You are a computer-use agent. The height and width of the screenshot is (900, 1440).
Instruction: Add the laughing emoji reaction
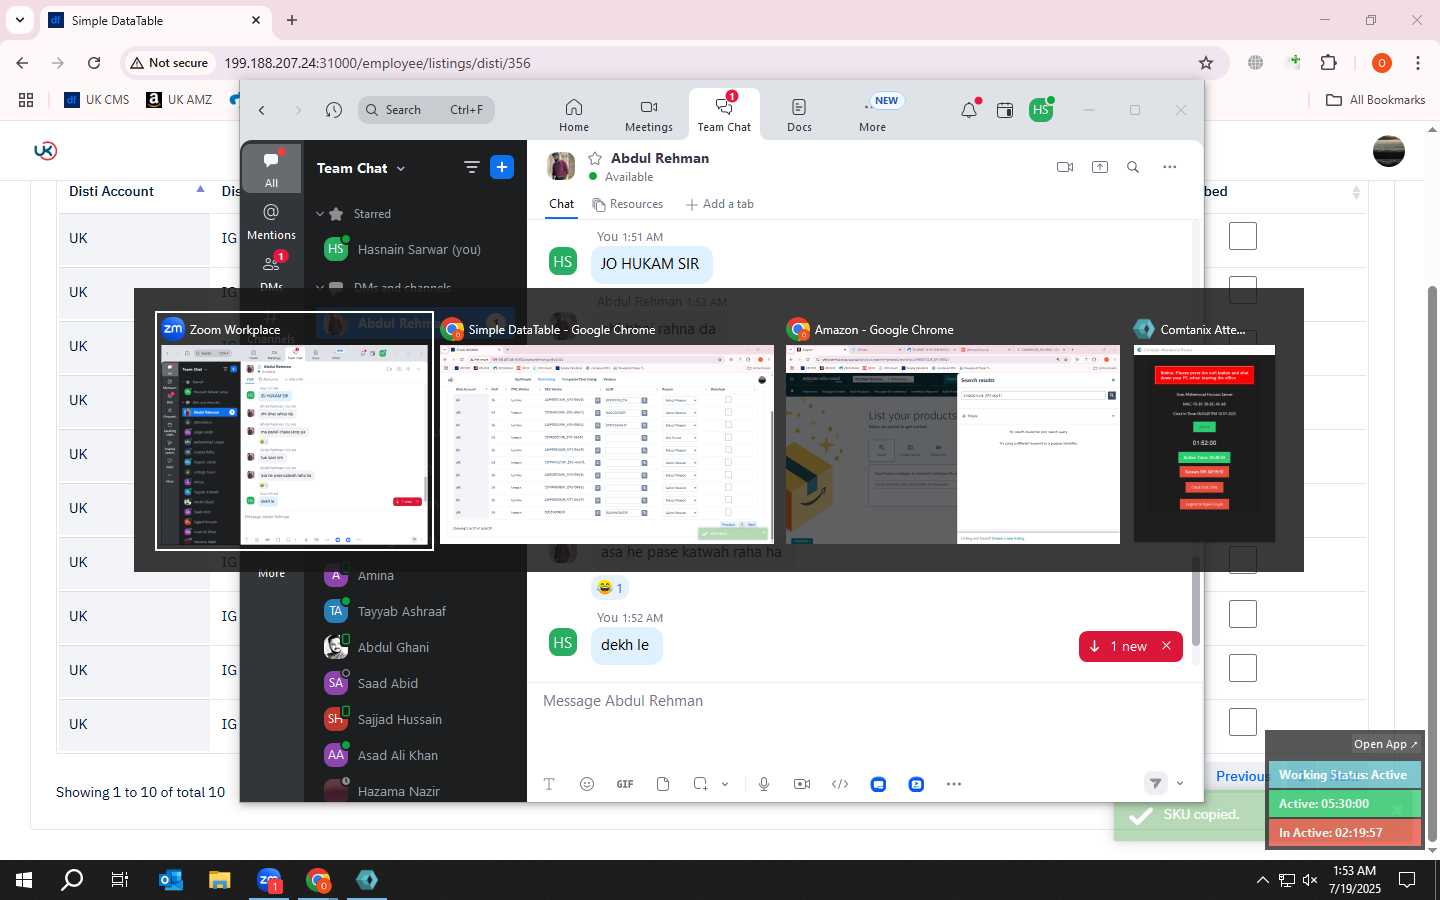610,588
